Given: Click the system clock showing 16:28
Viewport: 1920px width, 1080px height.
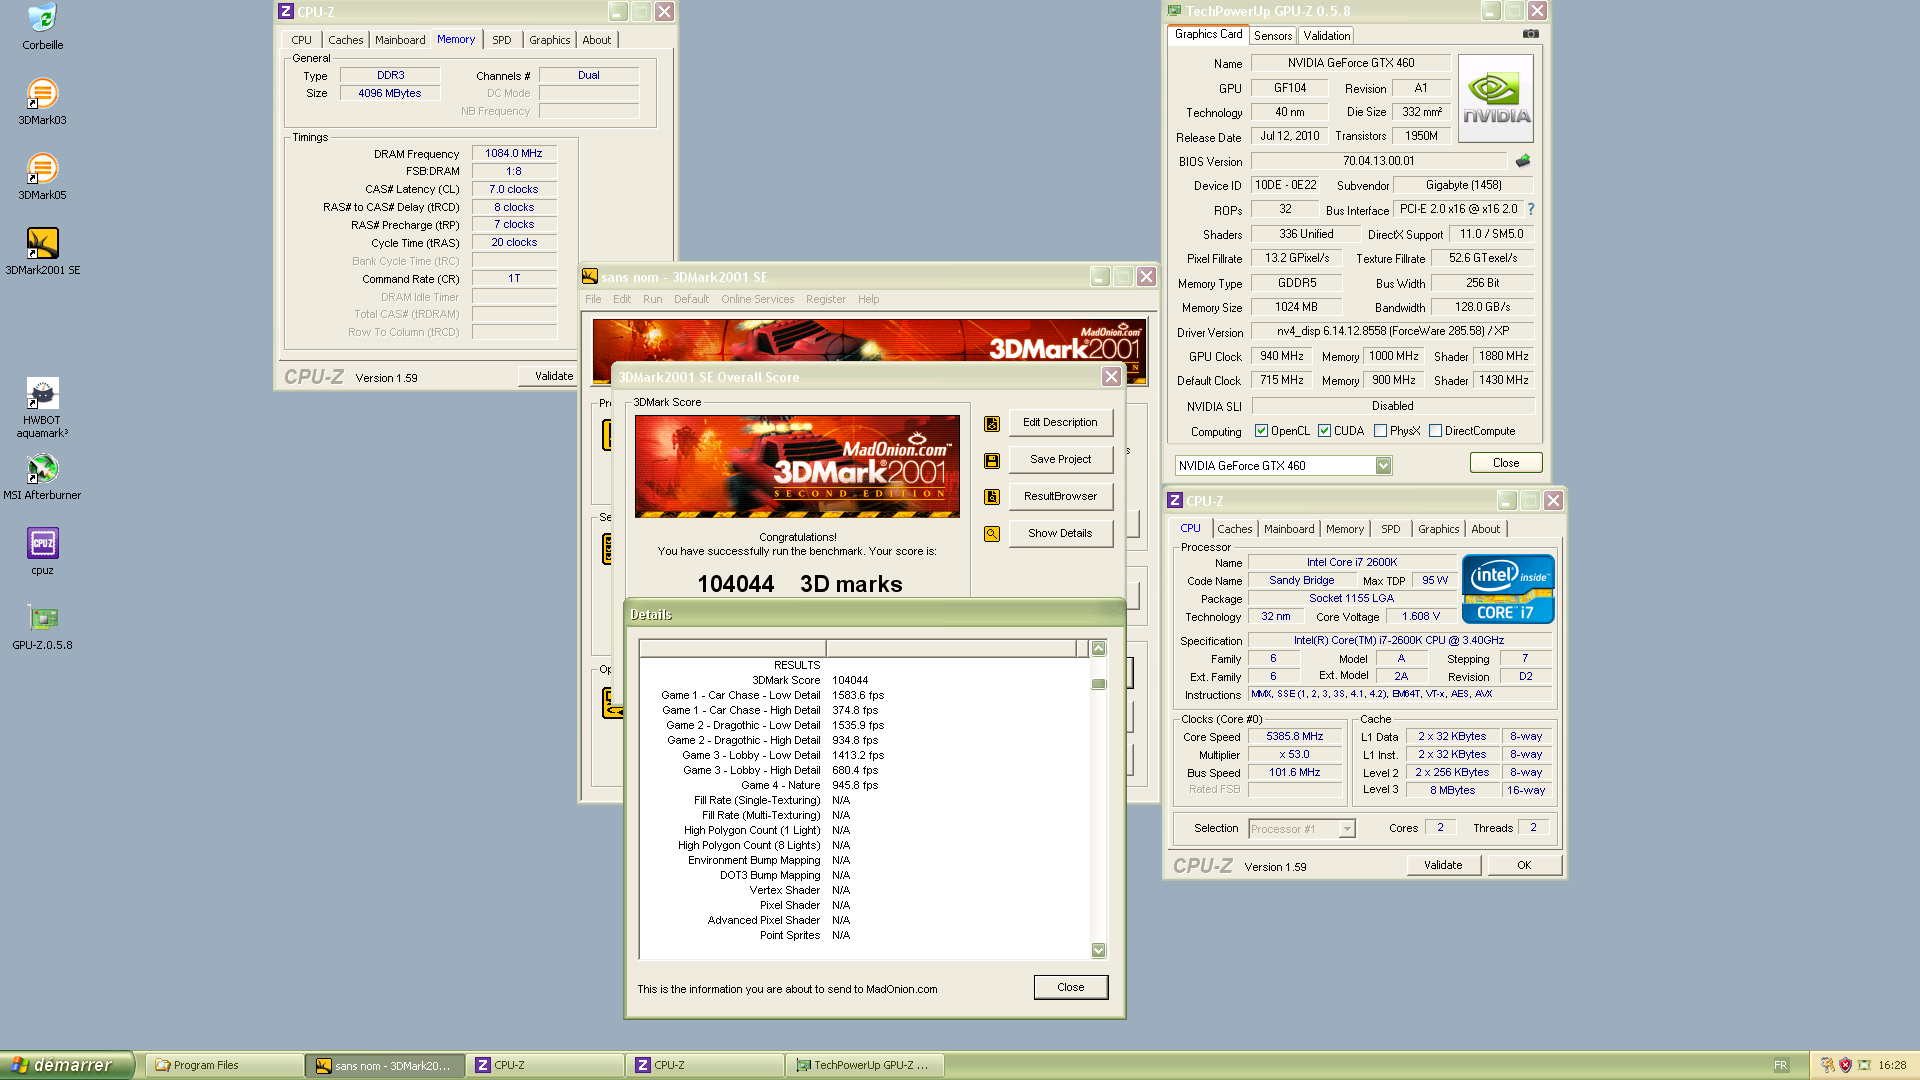Looking at the screenshot, I should point(1892,1065).
